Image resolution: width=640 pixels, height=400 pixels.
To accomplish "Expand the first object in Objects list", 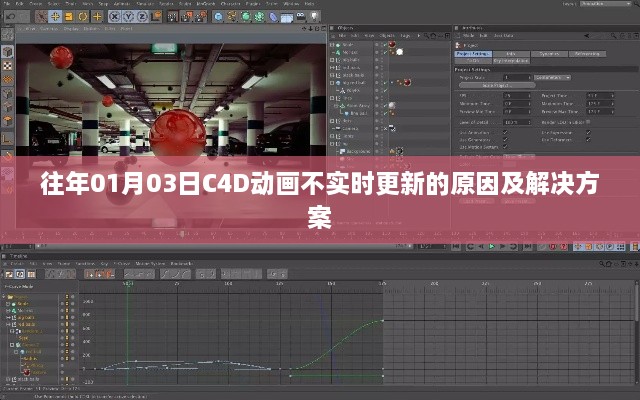I will [332, 44].
